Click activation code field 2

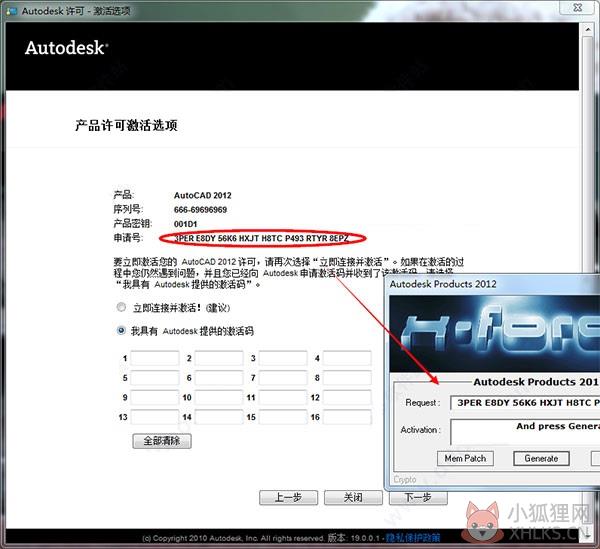coord(219,358)
